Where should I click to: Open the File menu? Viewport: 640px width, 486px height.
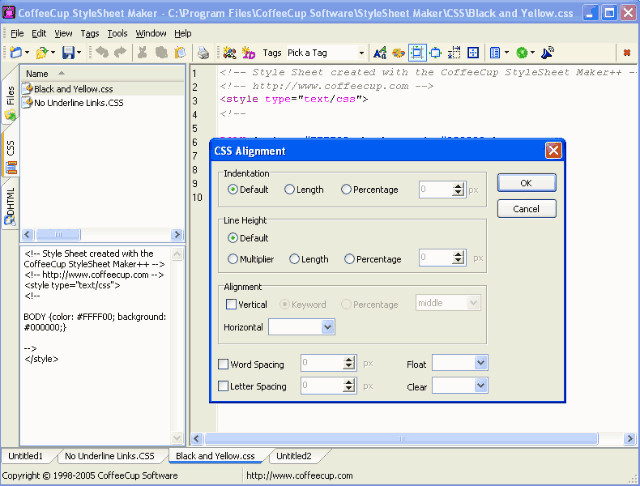[x=17, y=33]
